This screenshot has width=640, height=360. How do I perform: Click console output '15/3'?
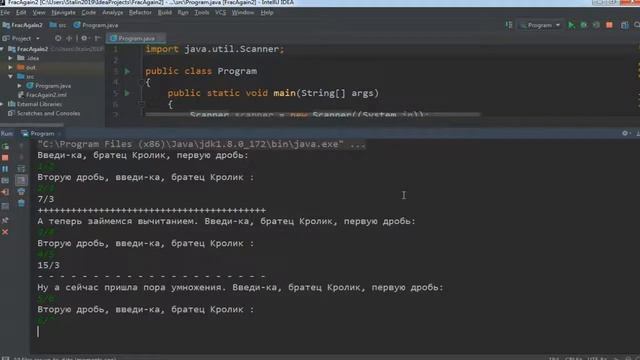pos(48,266)
